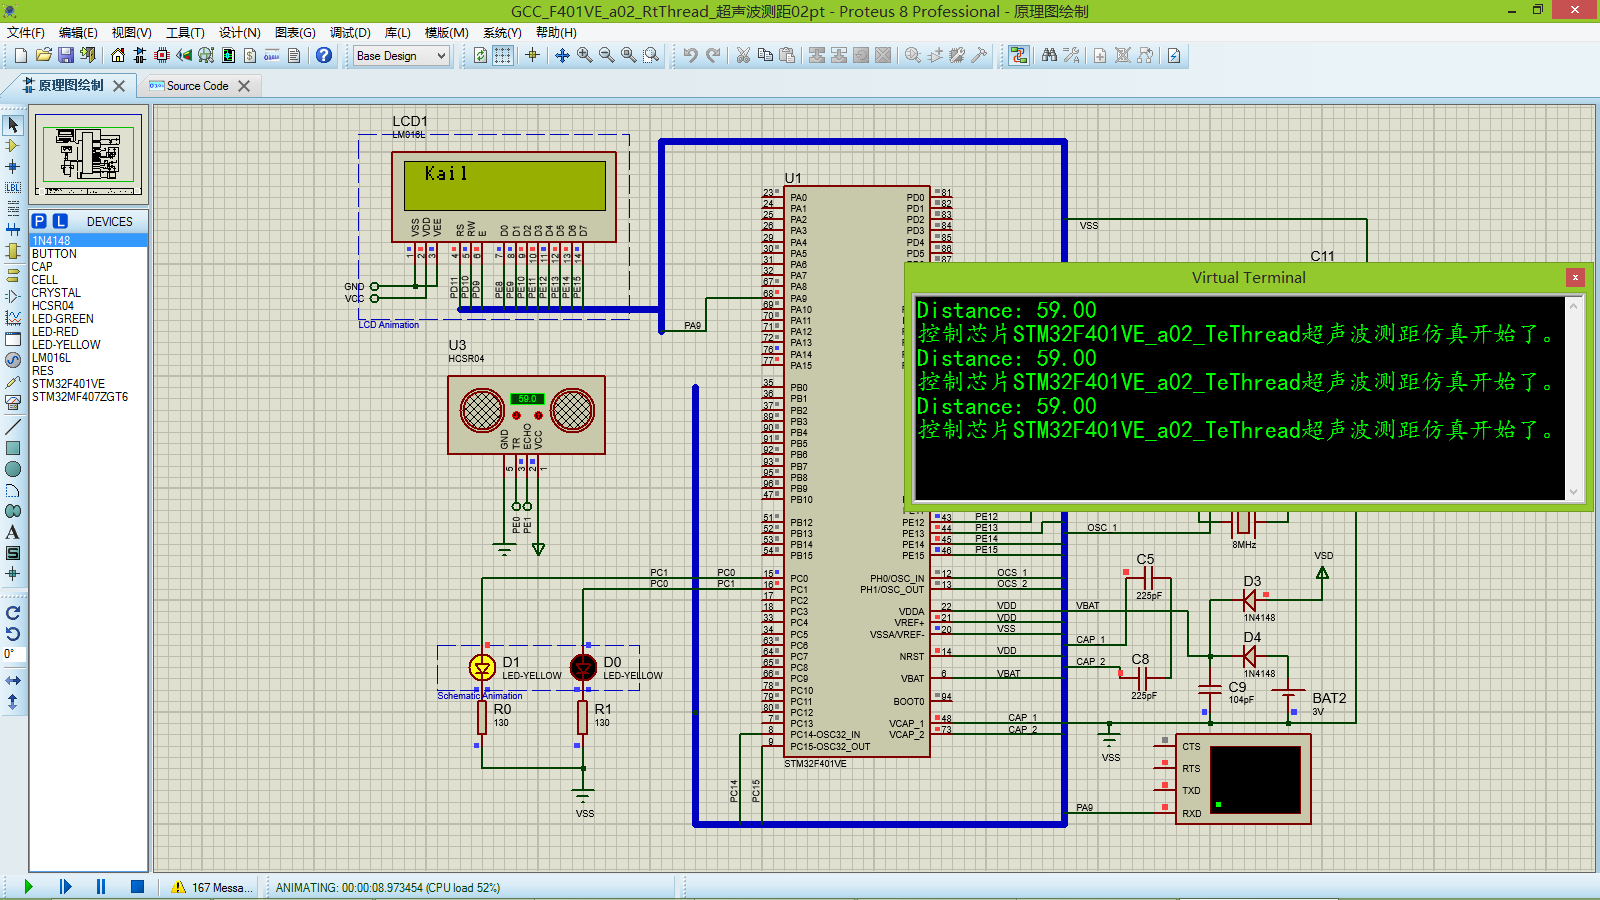Click the D1 yellow LED component
Image resolution: width=1600 pixels, height=900 pixels.
[482, 667]
